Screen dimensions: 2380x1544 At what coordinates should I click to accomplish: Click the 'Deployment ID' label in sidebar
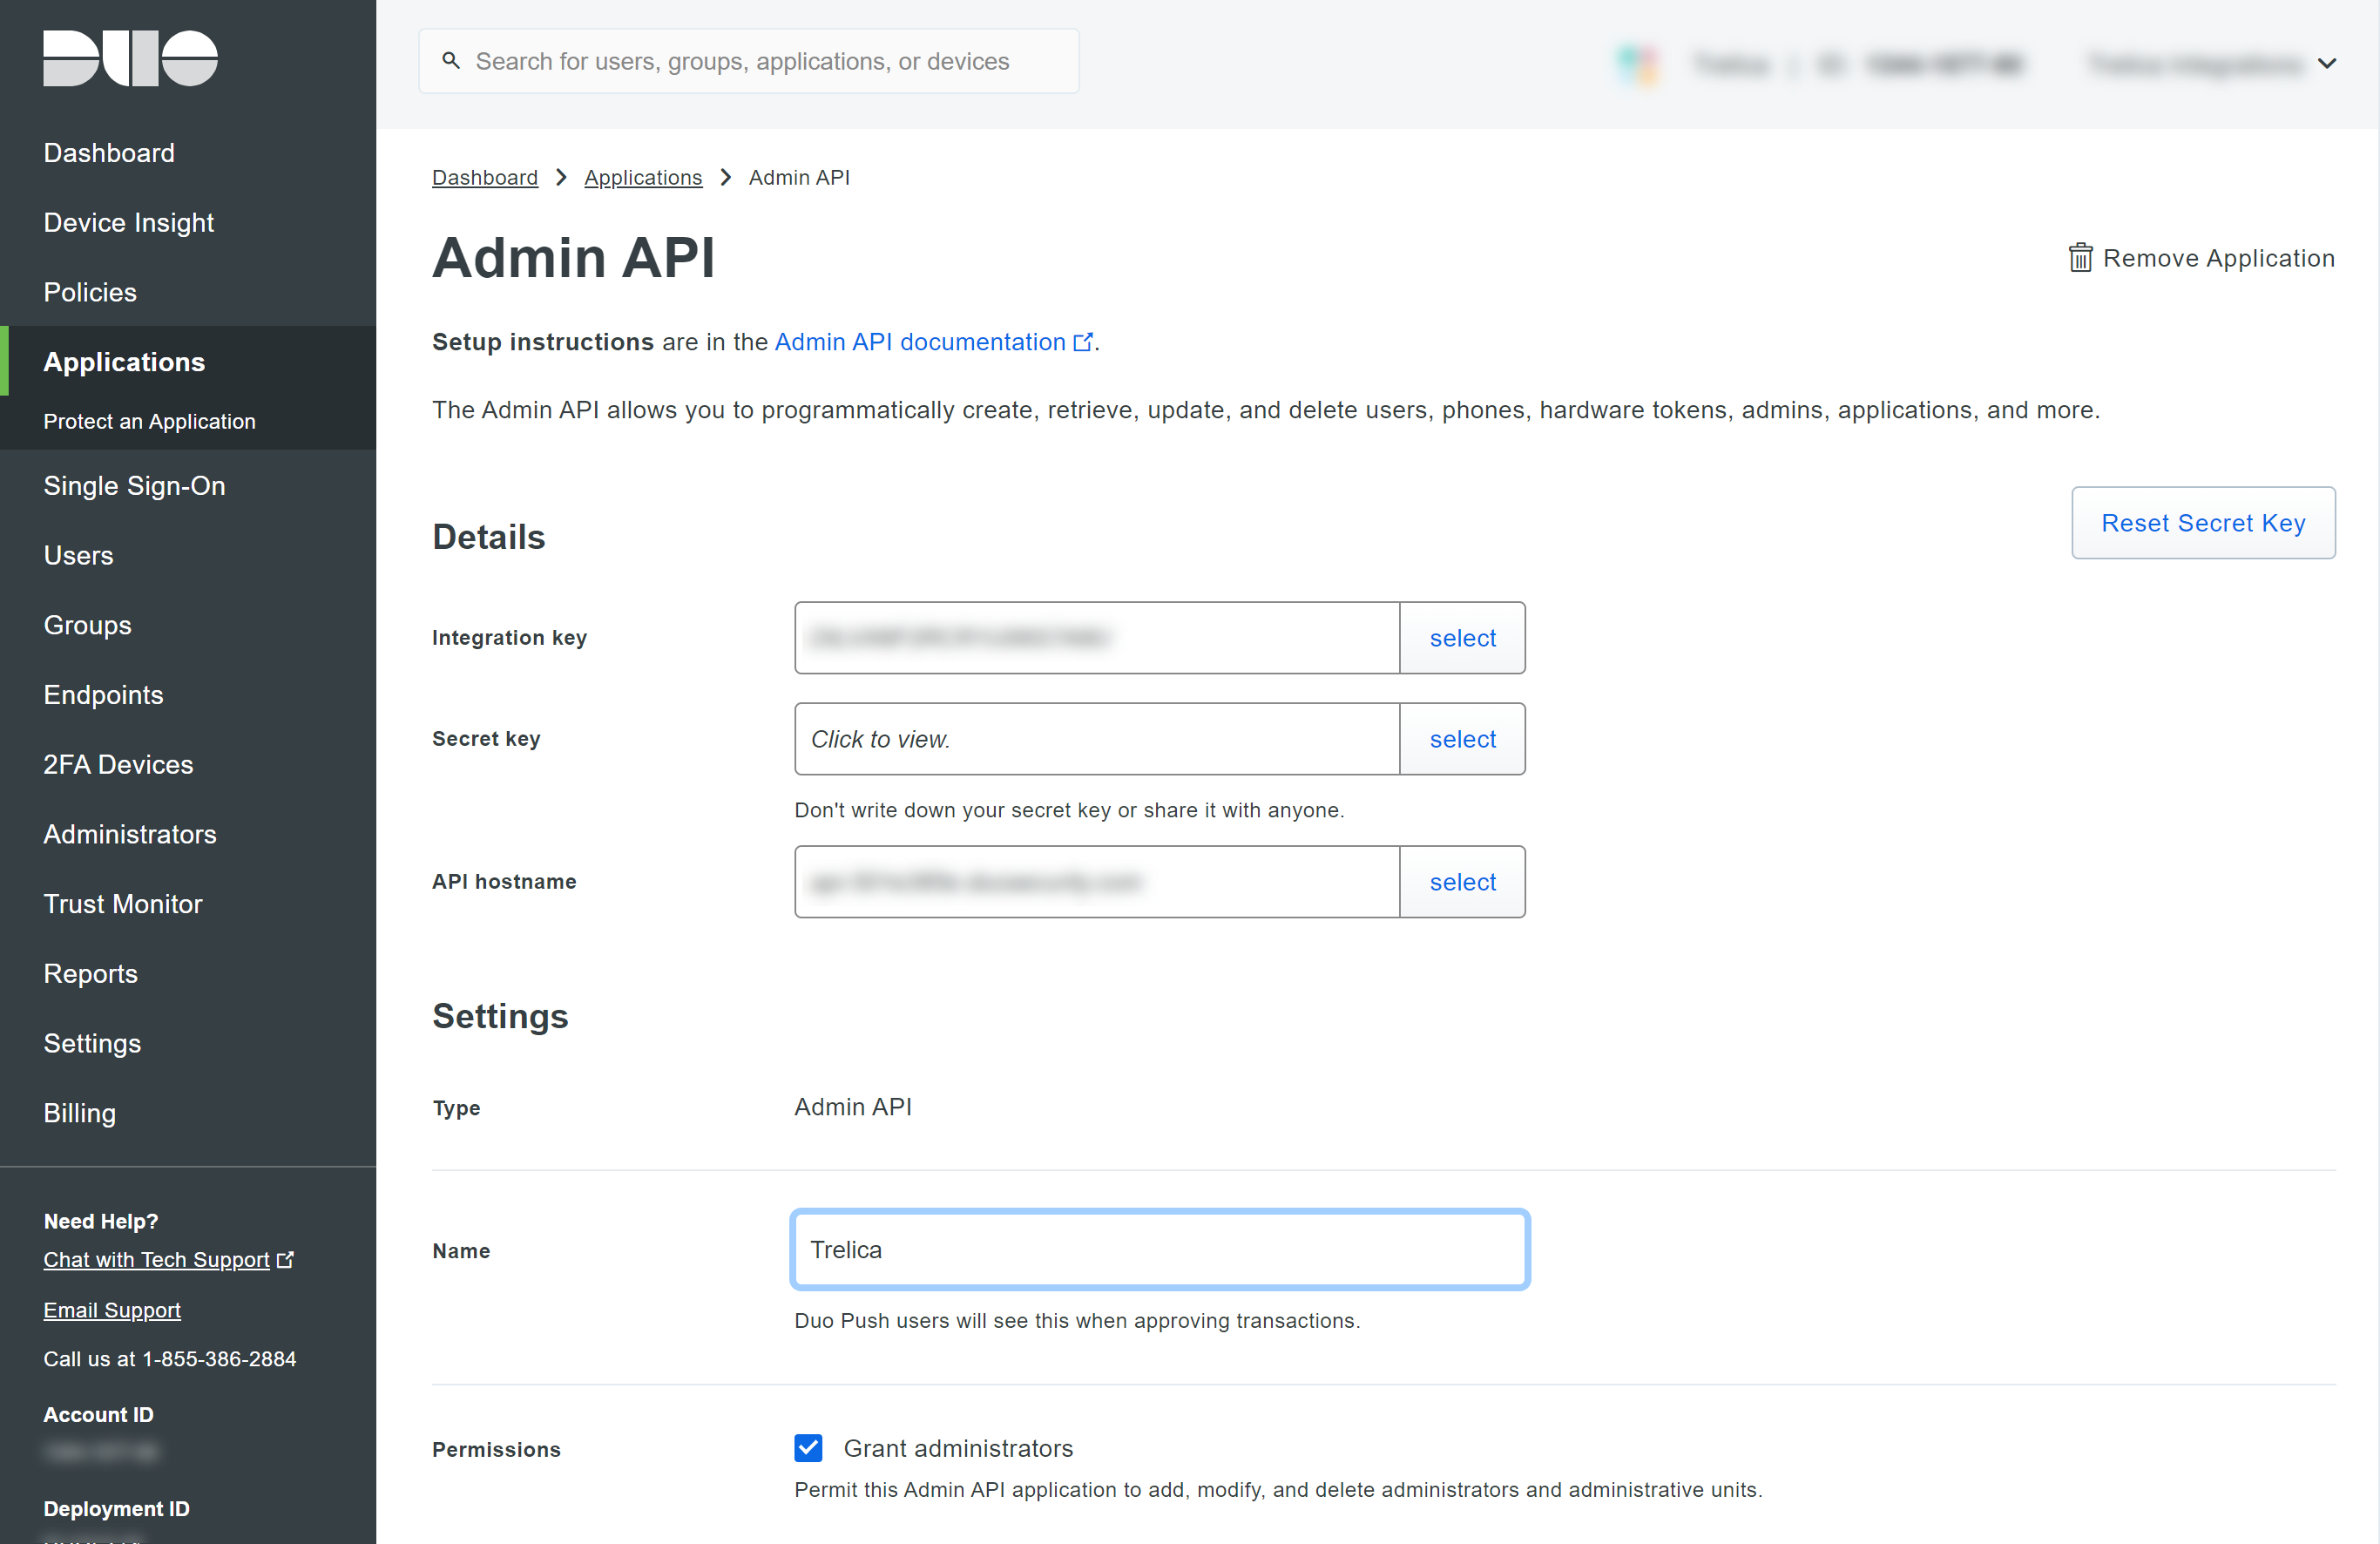tap(116, 1508)
